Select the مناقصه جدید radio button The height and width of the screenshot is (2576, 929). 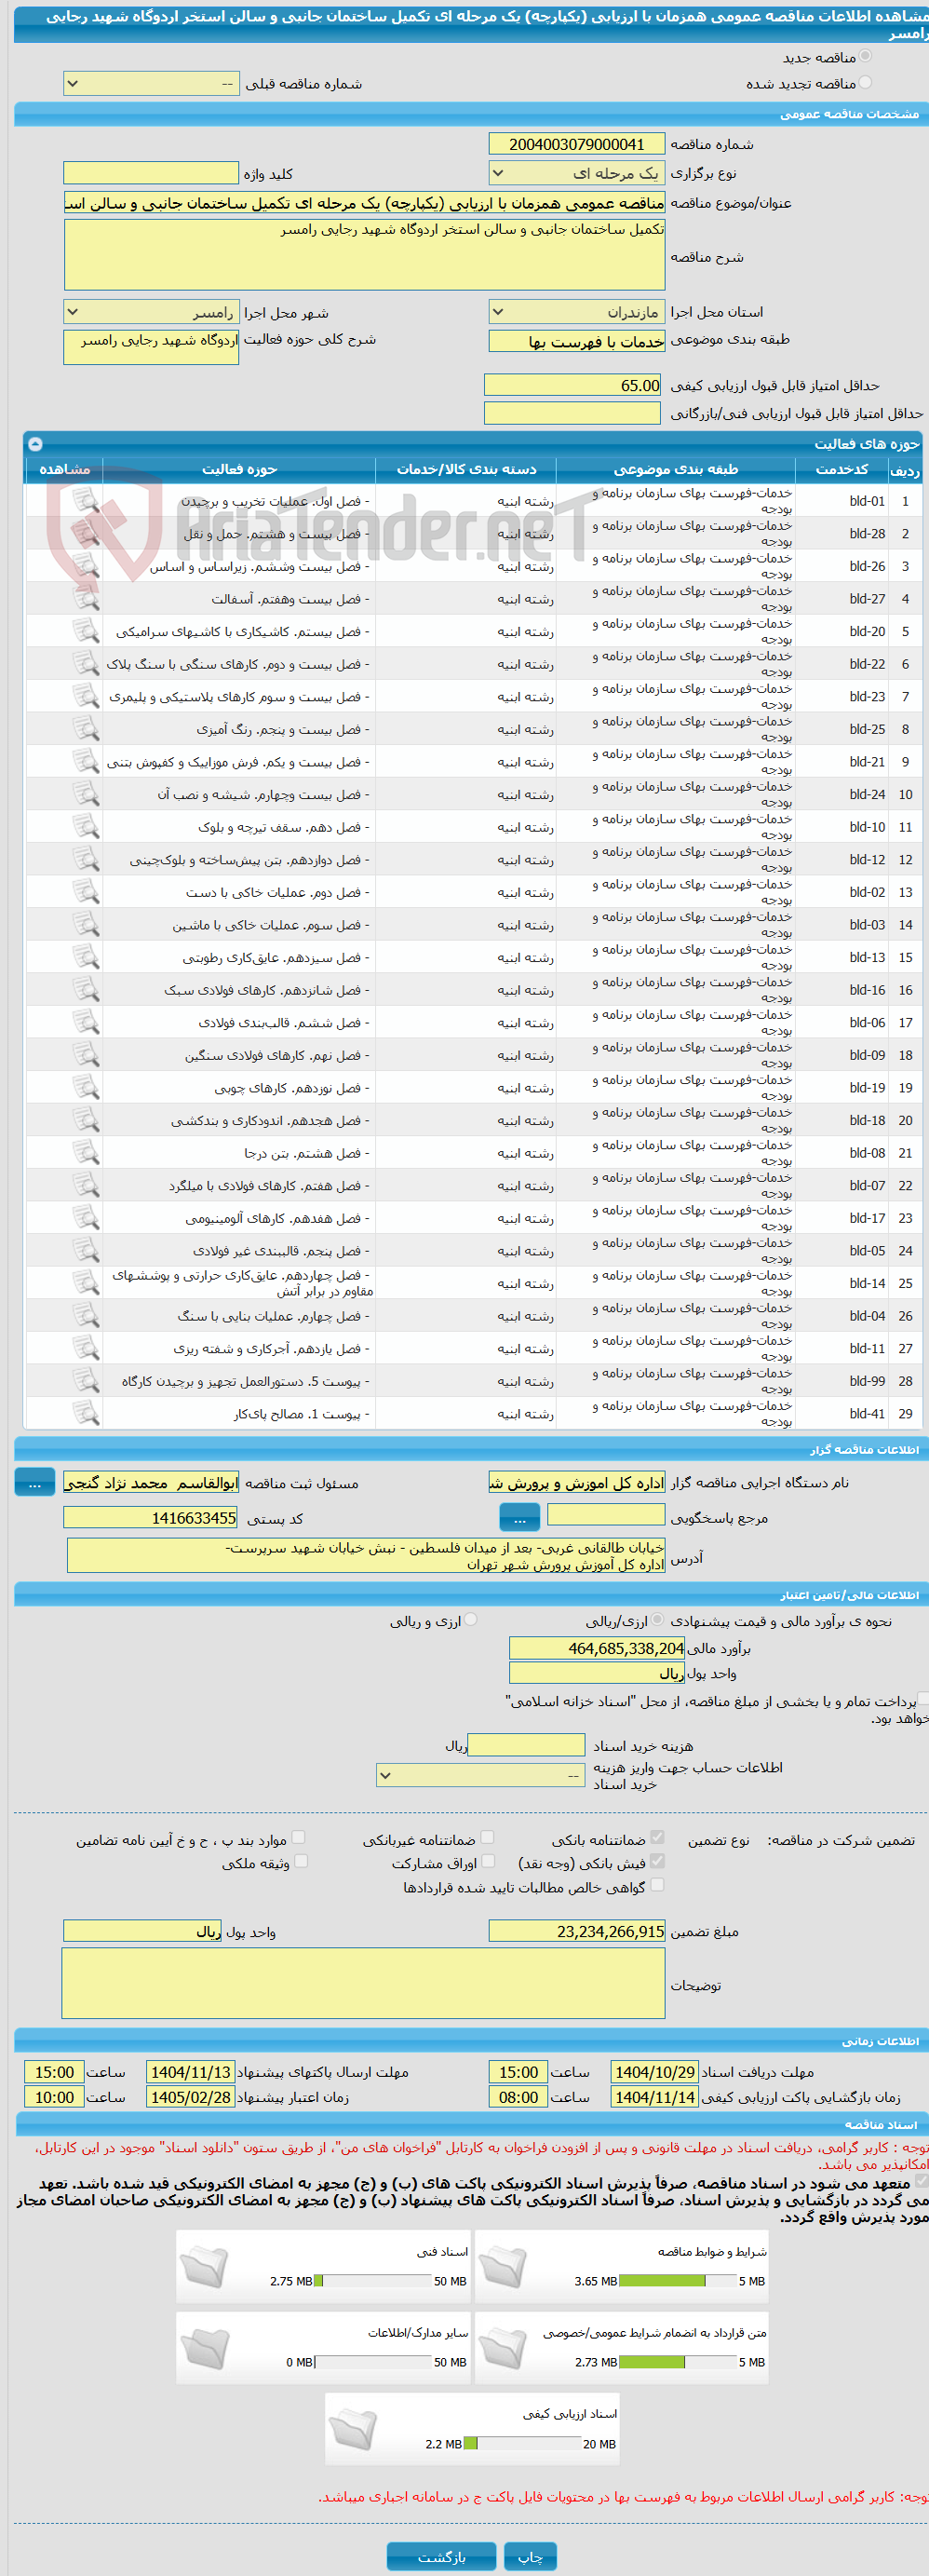(x=865, y=57)
